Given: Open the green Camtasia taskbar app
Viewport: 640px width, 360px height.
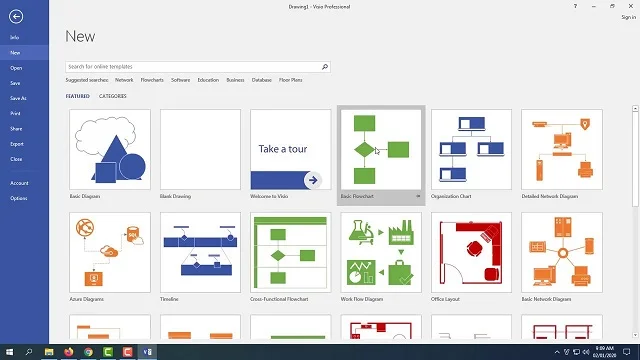Looking at the screenshot, I should [x=108, y=352].
